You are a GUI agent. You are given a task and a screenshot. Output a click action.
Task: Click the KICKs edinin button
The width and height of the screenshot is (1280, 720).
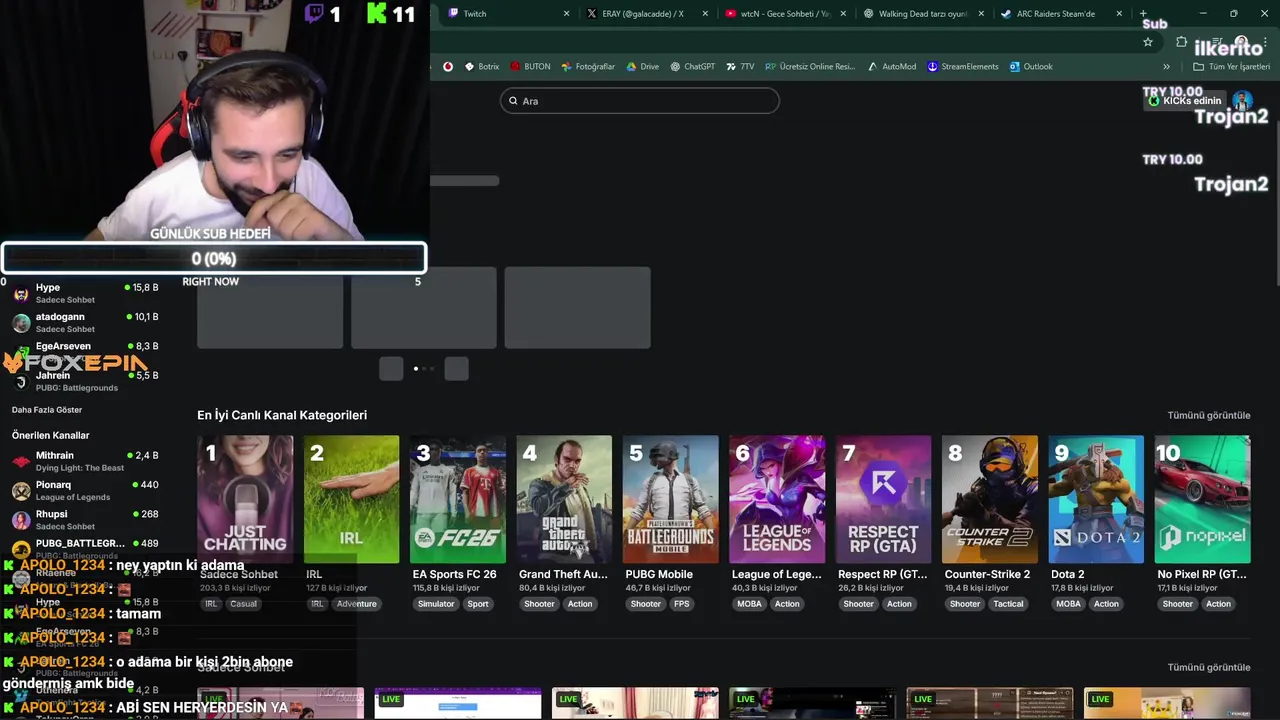tap(1185, 101)
